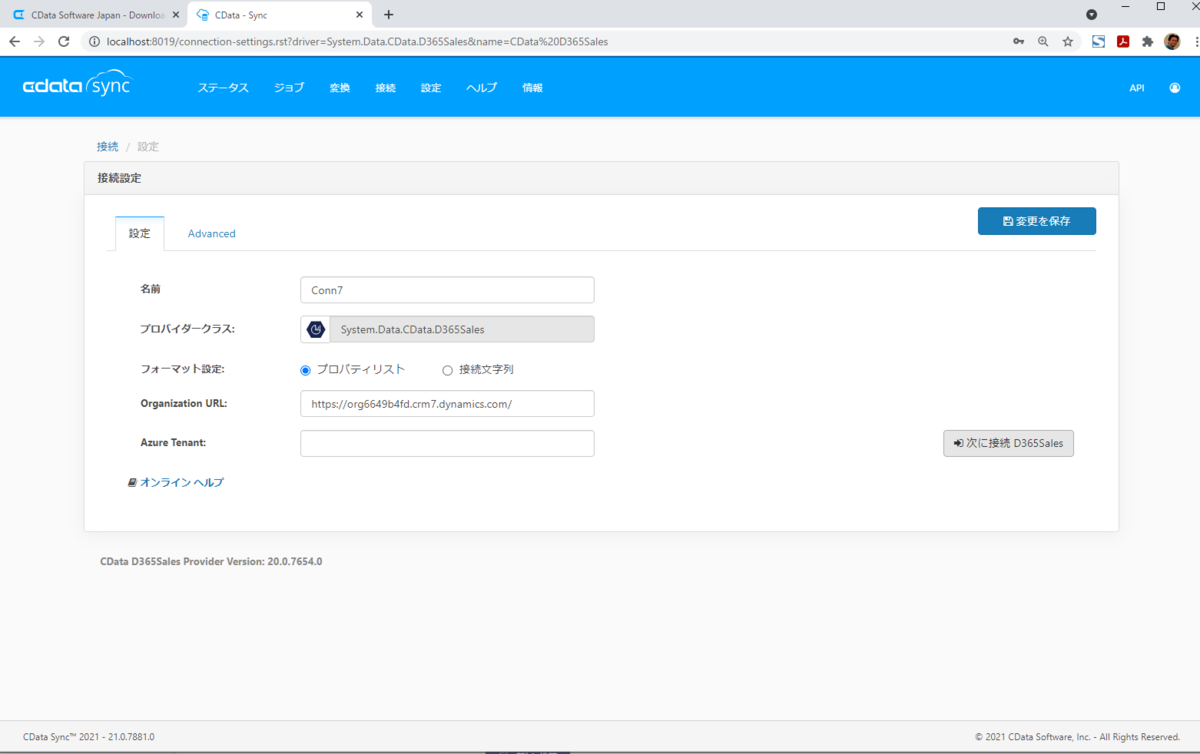The height and width of the screenshot is (754, 1200).
Task: Select the プロパティリスト radio button
Action: (x=306, y=370)
